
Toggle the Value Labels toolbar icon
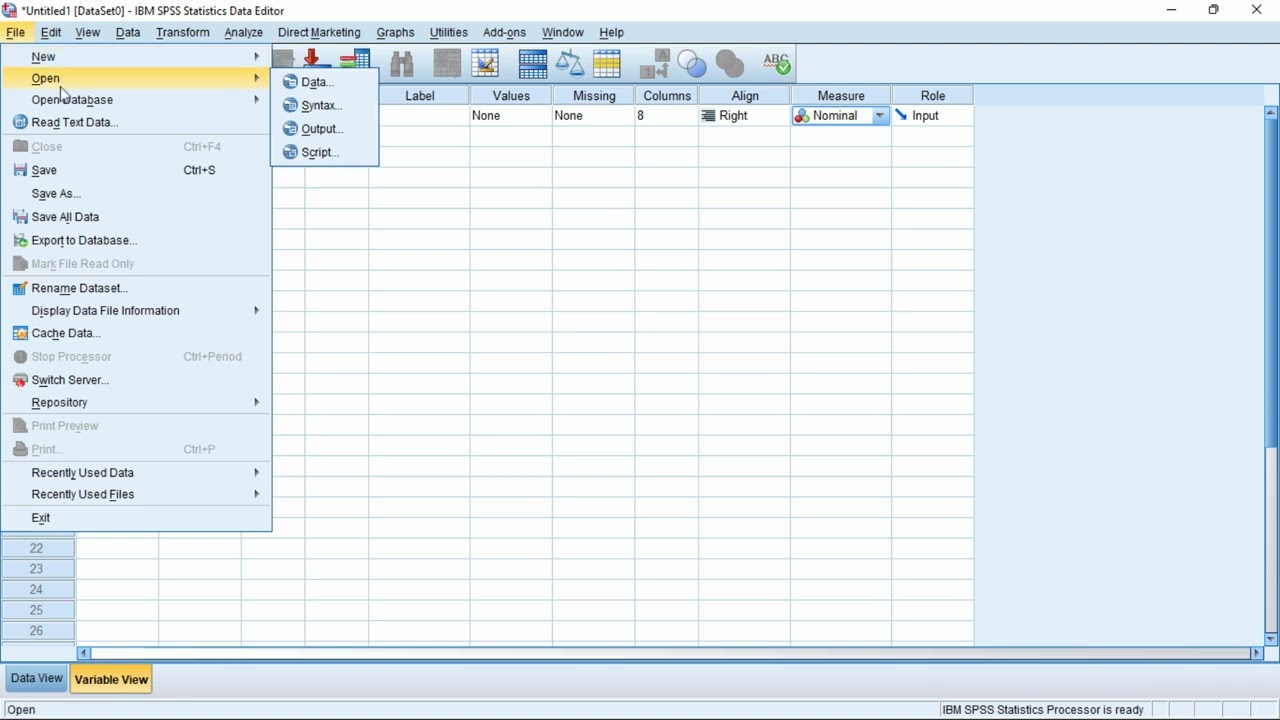(x=654, y=65)
